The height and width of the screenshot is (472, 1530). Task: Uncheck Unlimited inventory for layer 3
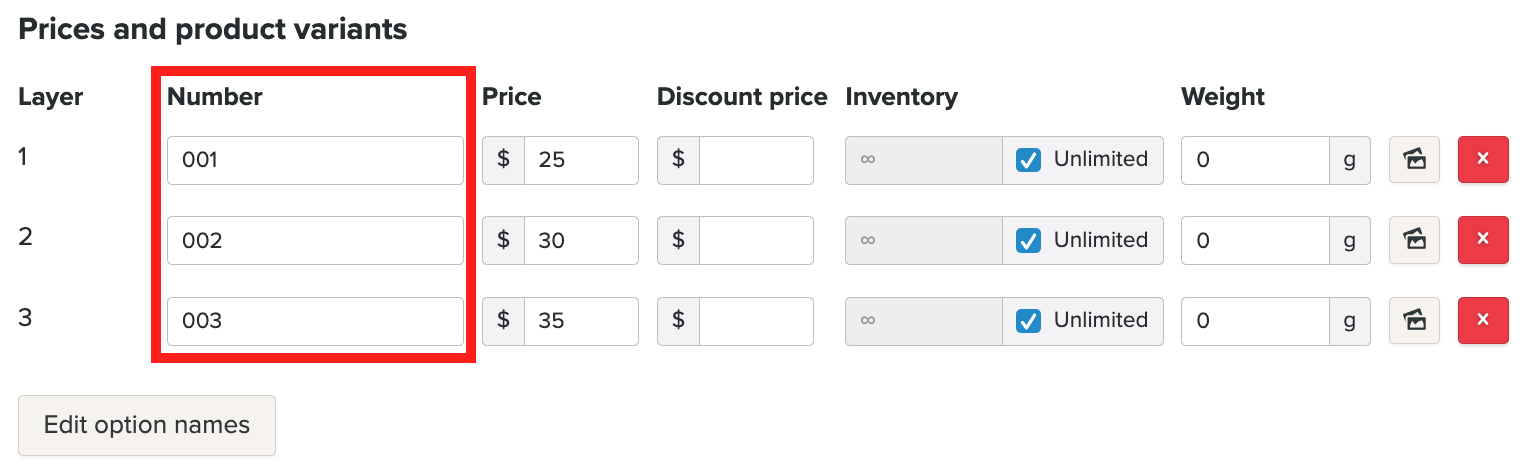coord(1028,321)
